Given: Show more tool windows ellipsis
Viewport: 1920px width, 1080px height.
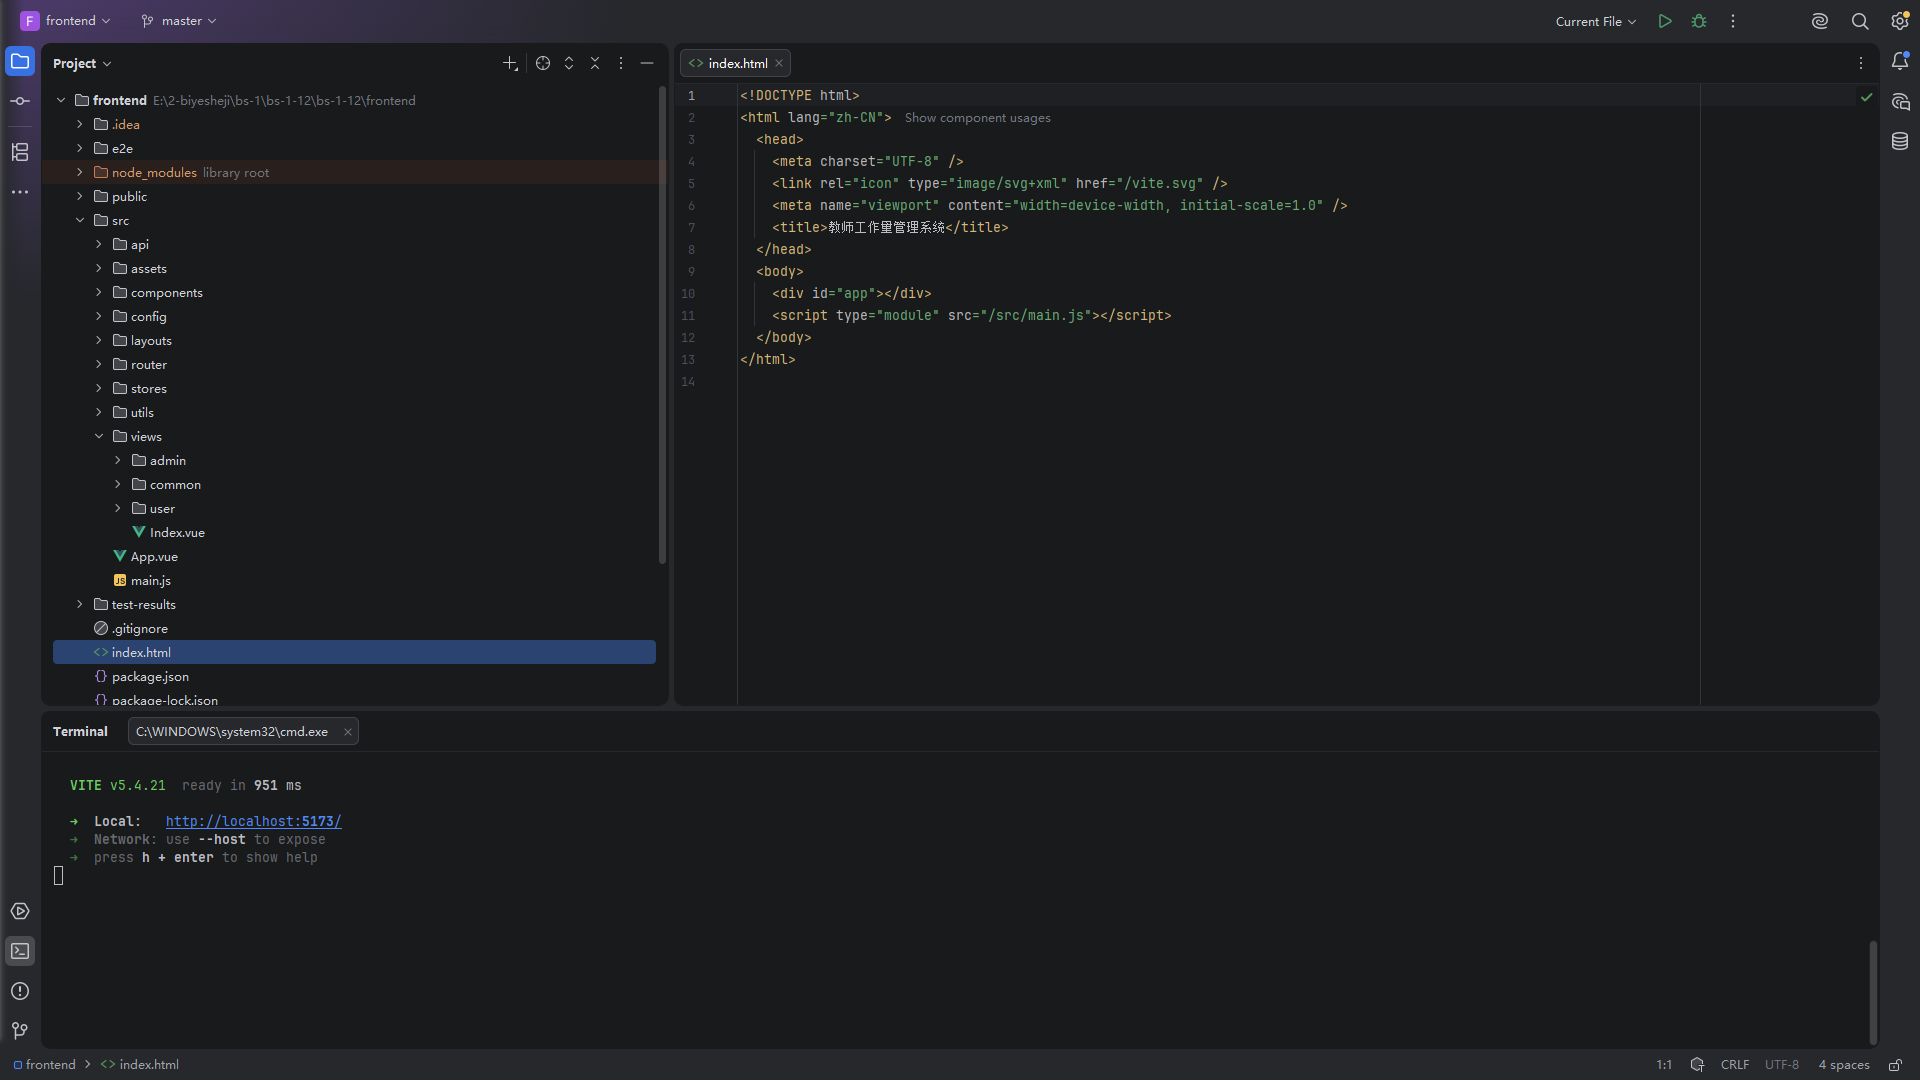Looking at the screenshot, I should (20, 192).
